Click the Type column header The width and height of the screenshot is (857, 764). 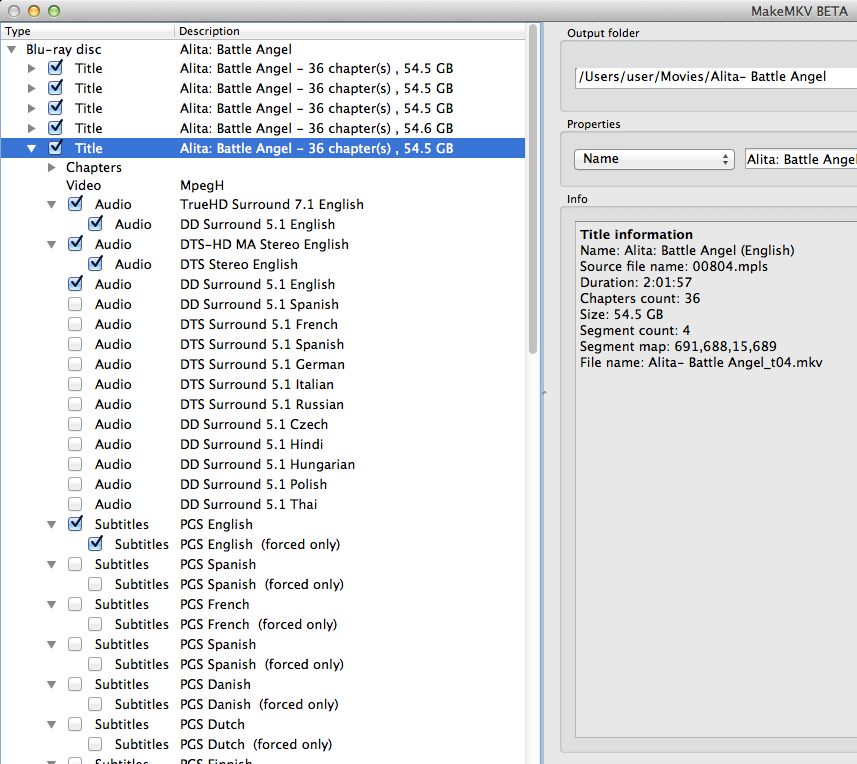click(87, 31)
